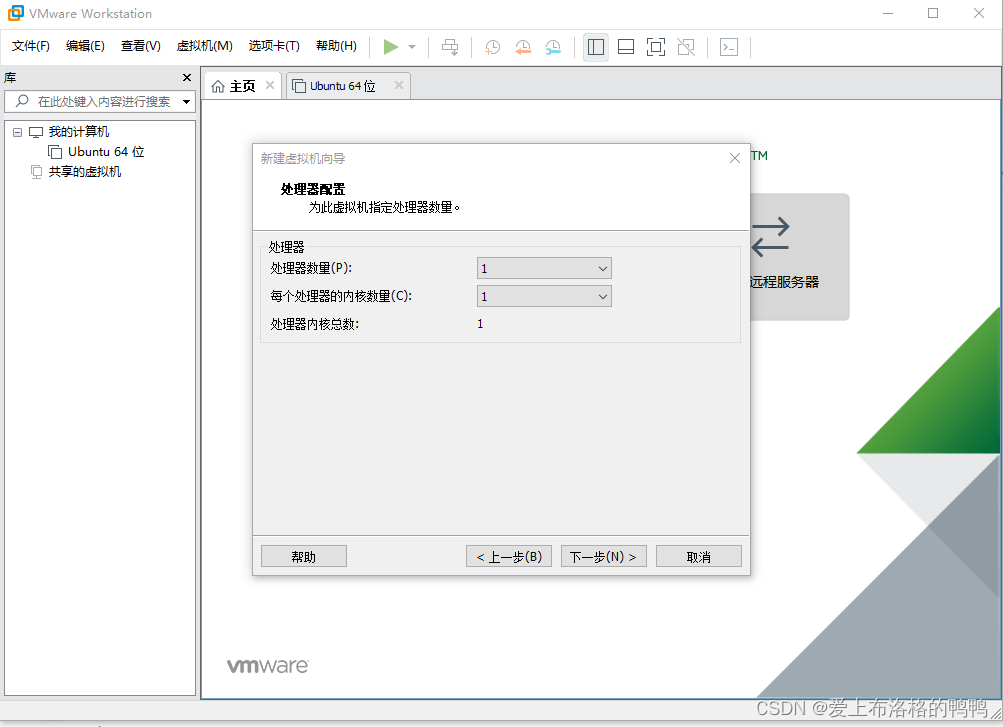Open the 处理器数量(P) dropdown
Image resolution: width=1003 pixels, height=727 pixels.
544,269
